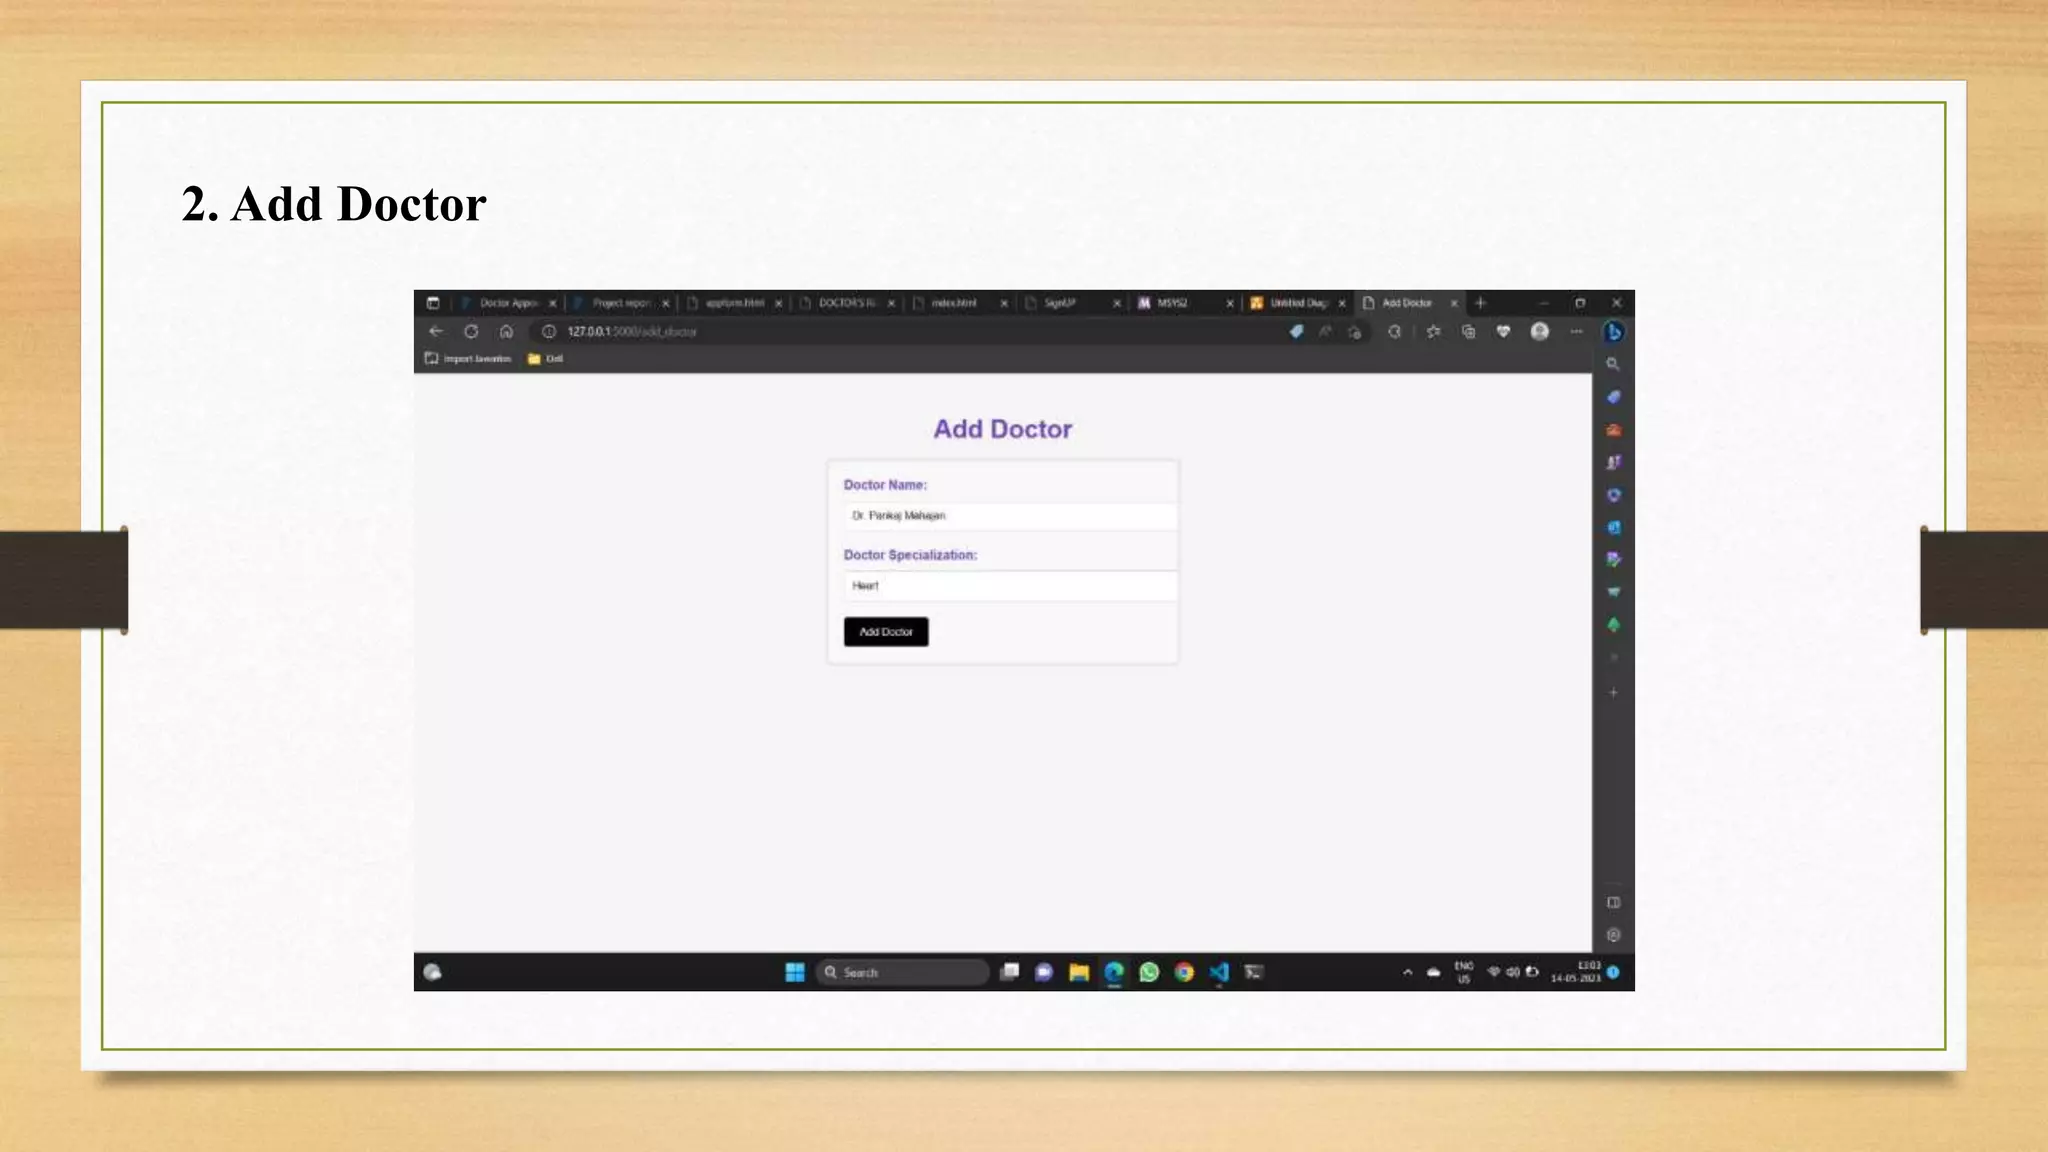Open the browser collections icon
The width and height of the screenshot is (2048, 1152).
pyautogui.click(x=1468, y=332)
